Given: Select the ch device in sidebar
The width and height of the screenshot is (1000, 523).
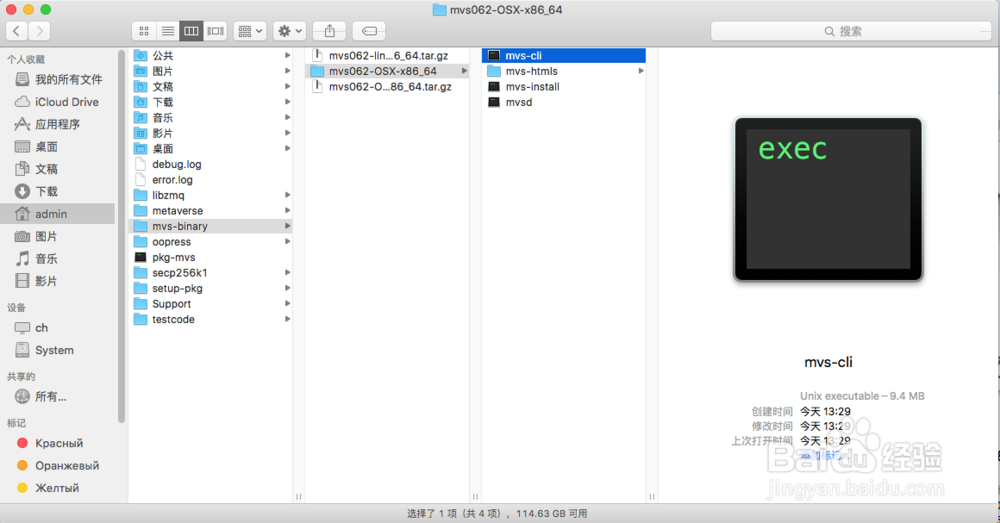Looking at the screenshot, I should pyautogui.click(x=58, y=327).
